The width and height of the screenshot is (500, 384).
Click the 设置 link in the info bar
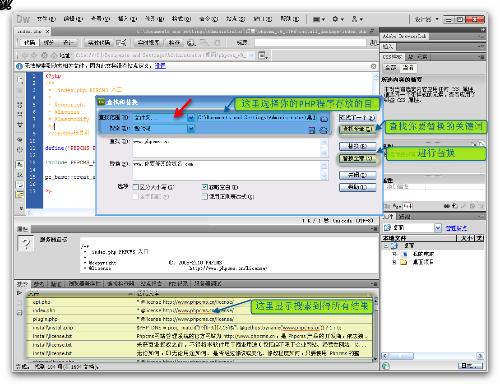160,66
